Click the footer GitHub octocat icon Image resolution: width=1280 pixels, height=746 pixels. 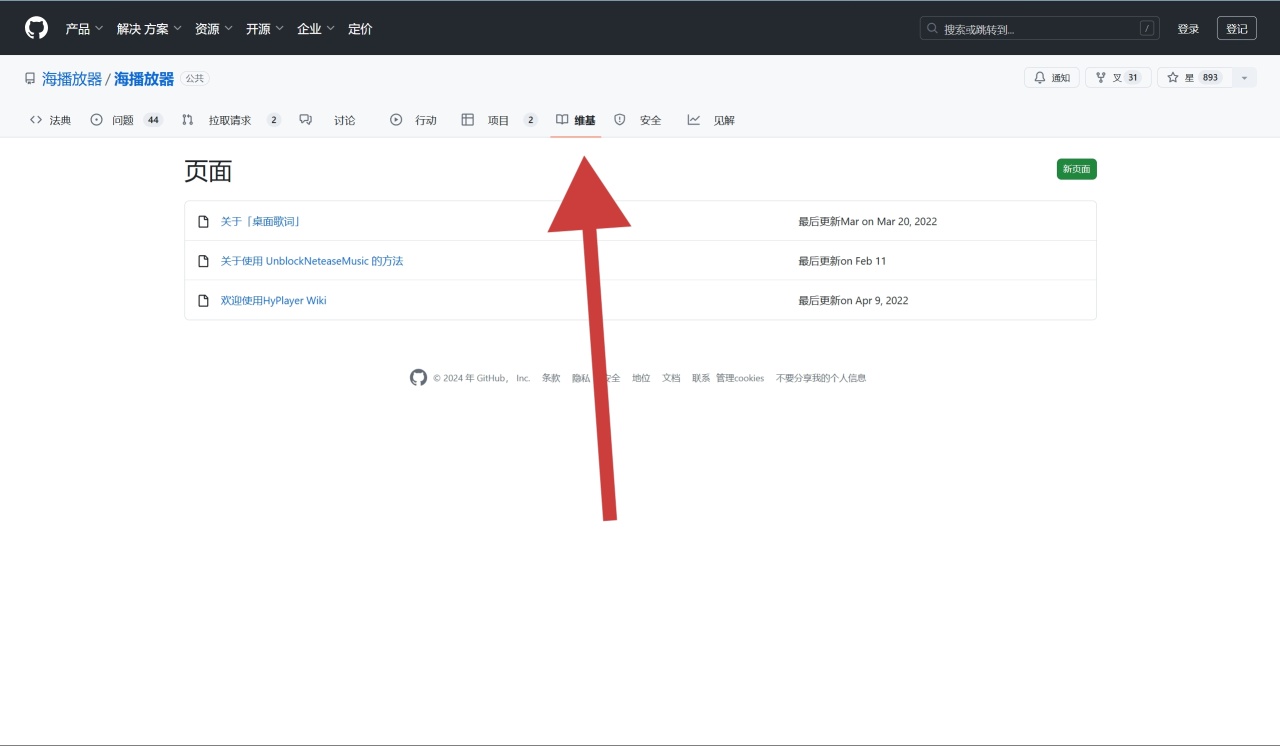coord(418,377)
